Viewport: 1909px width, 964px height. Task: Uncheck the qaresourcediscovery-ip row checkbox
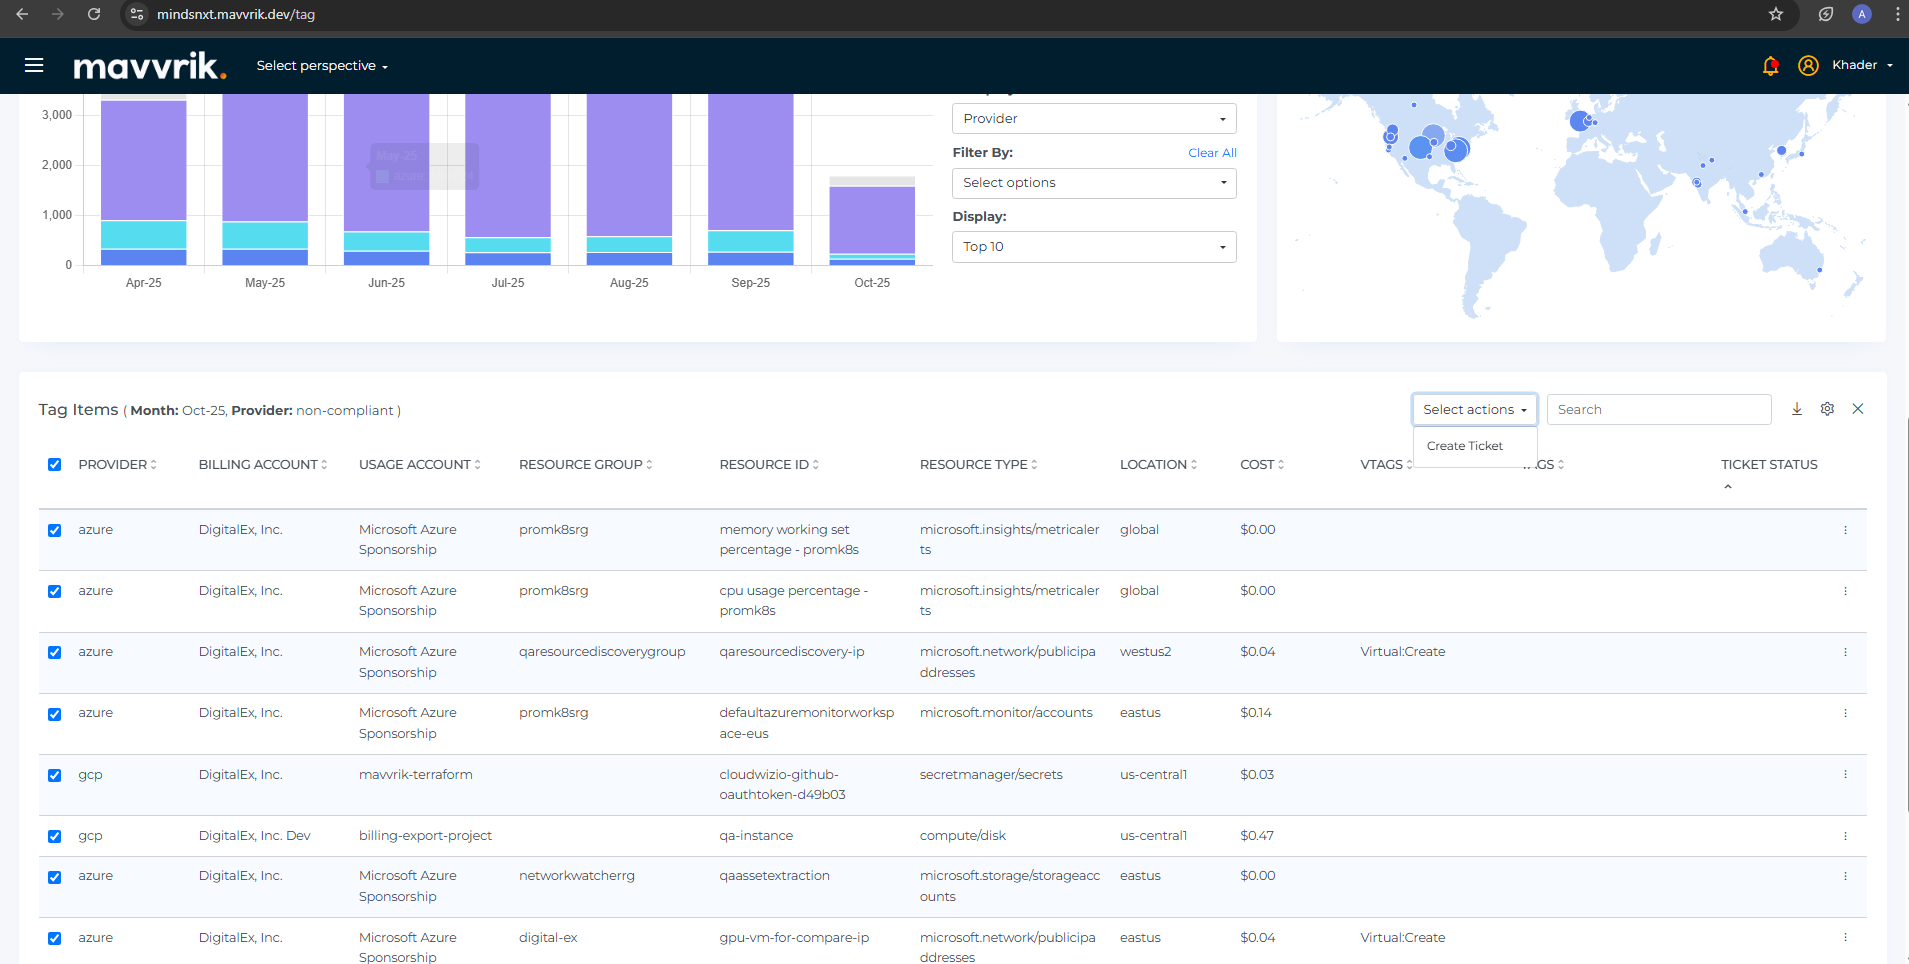coord(55,653)
